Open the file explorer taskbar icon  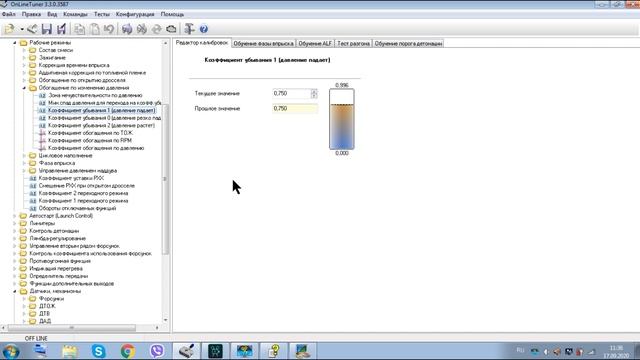pos(69,351)
